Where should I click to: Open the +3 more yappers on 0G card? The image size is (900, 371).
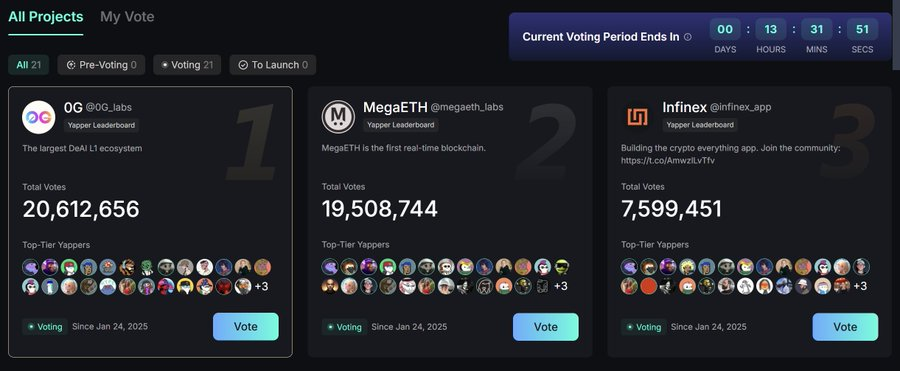[x=261, y=286]
